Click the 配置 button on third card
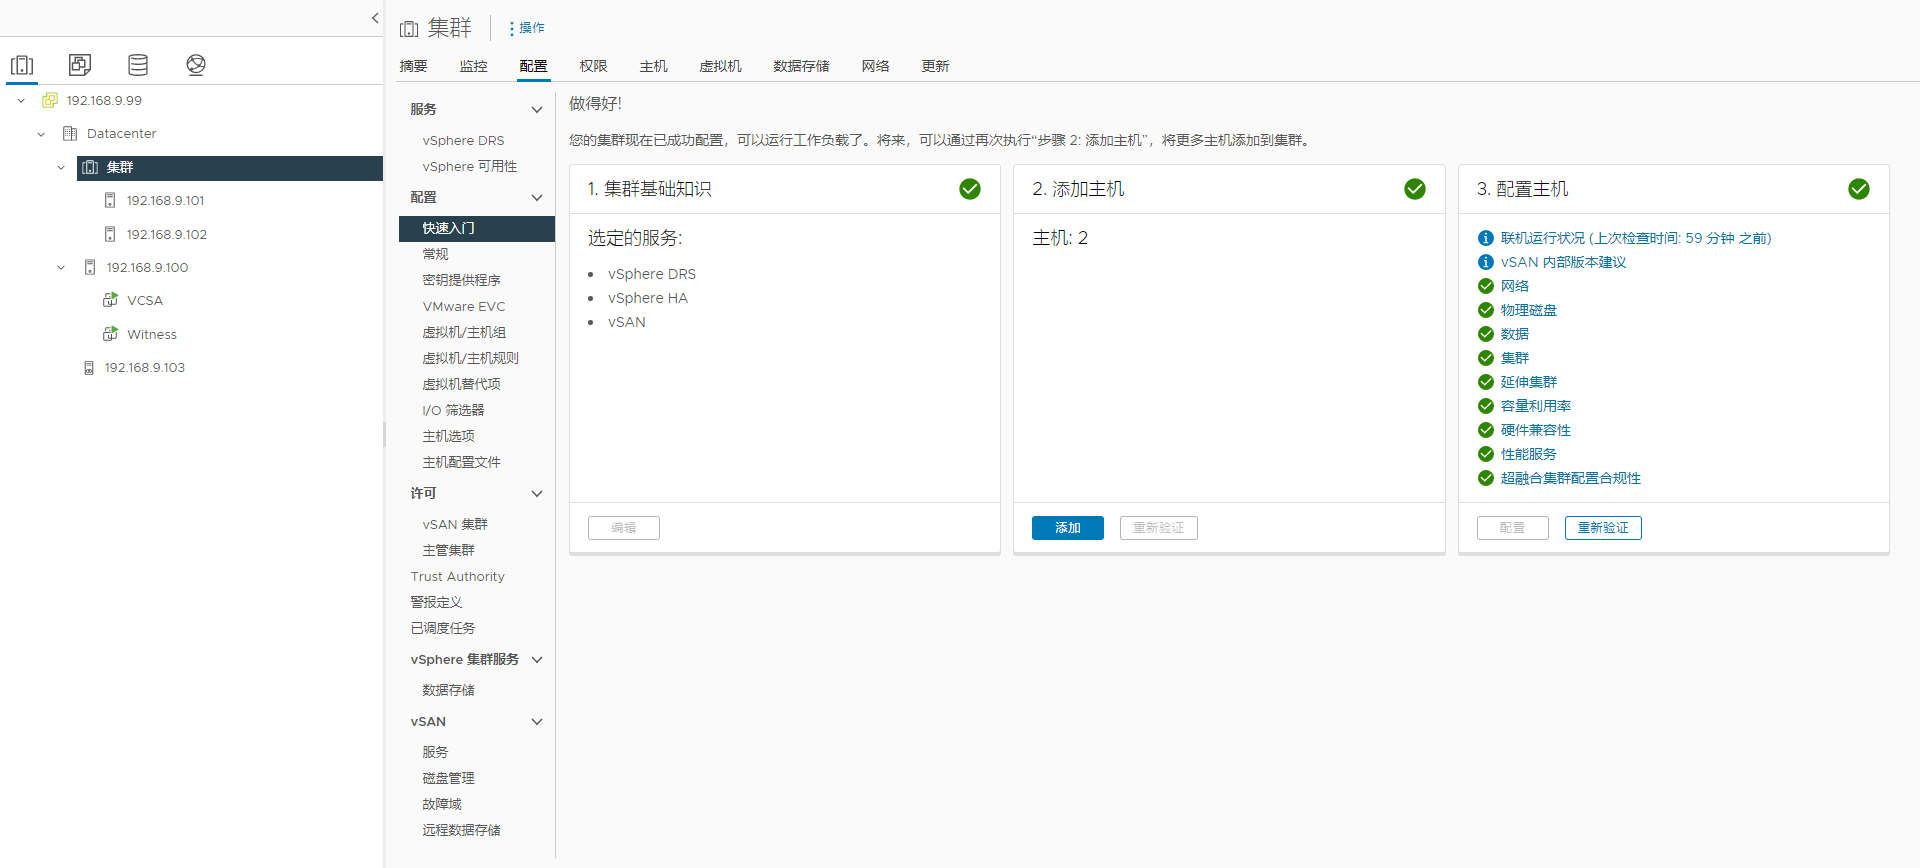This screenshot has width=1920, height=868. pyautogui.click(x=1513, y=528)
